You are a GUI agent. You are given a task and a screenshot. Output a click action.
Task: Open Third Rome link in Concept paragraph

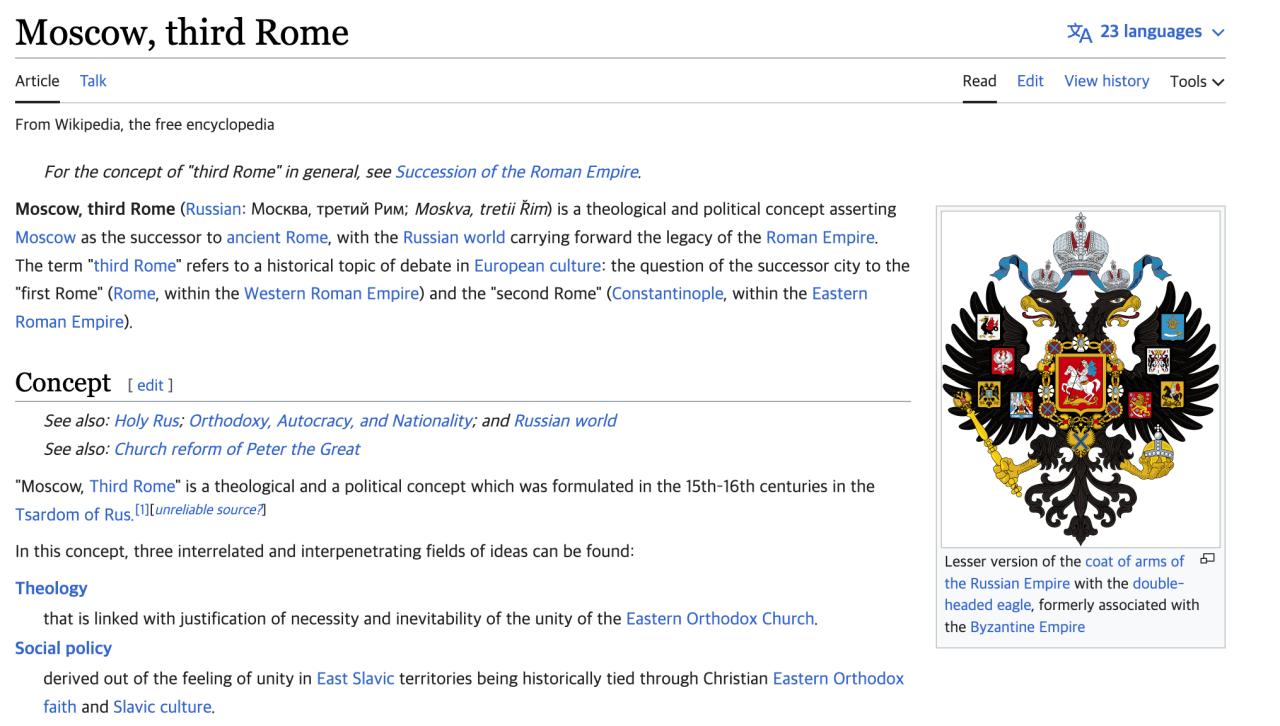(x=132, y=486)
